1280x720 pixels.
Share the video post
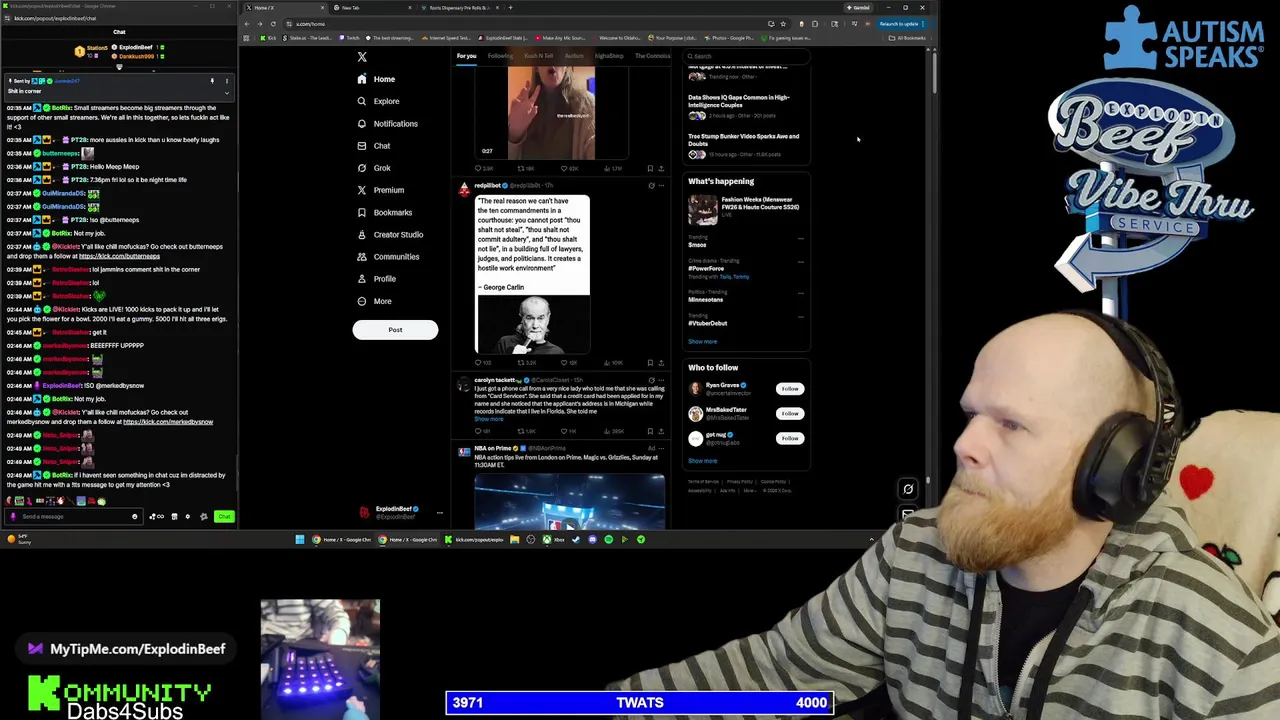click(661, 168)
